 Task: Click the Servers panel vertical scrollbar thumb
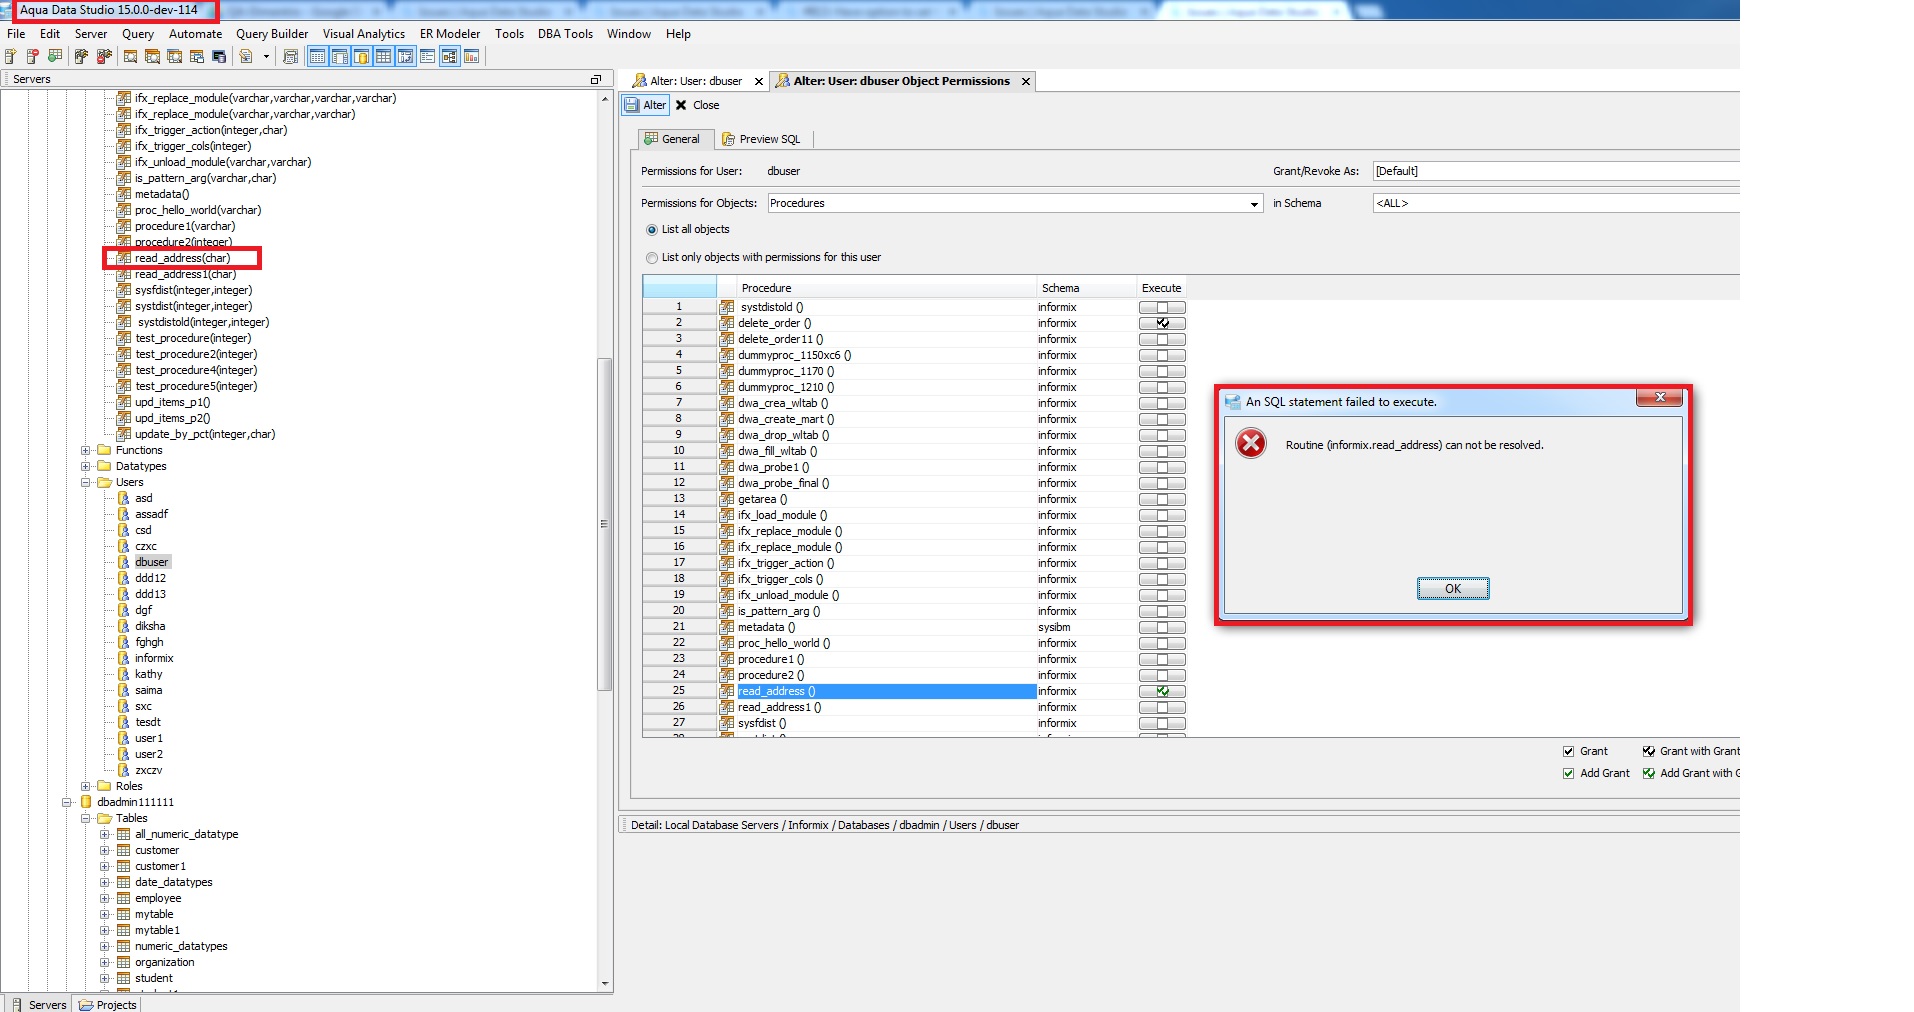[x=605, y=524]
